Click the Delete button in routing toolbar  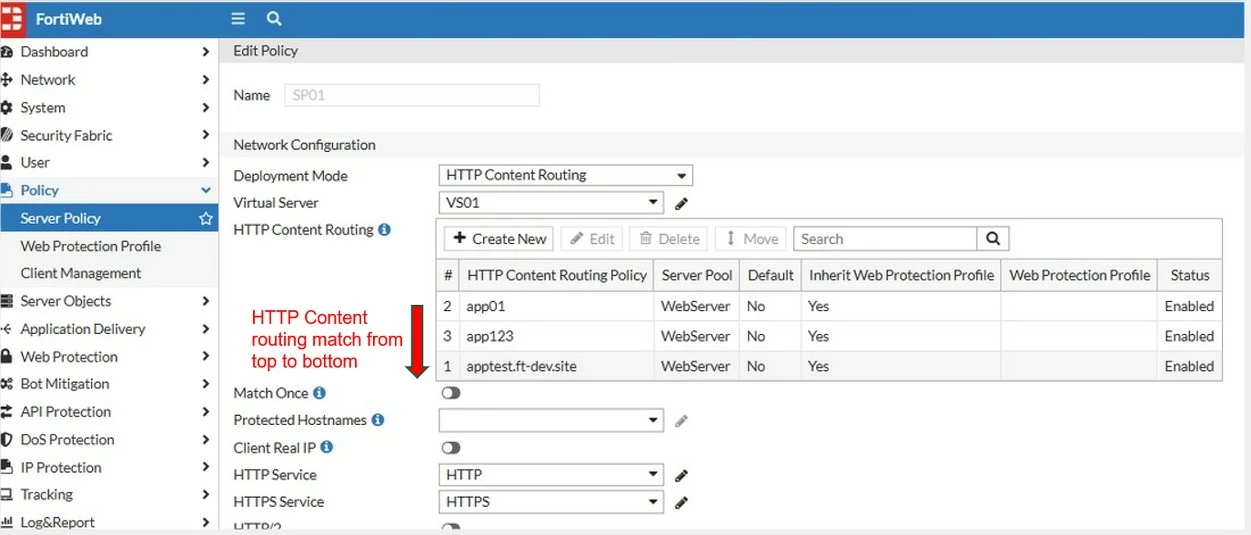tap(669, 239)
